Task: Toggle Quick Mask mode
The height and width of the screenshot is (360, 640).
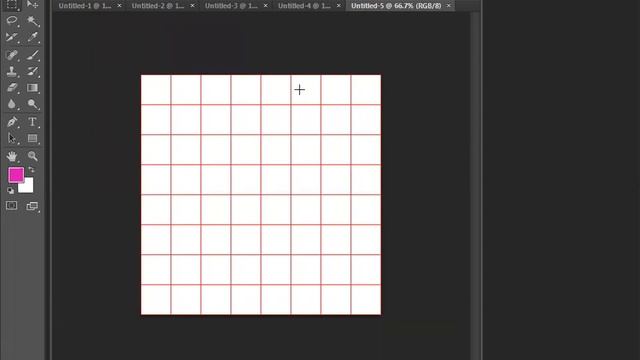Action: coord(11,205)
